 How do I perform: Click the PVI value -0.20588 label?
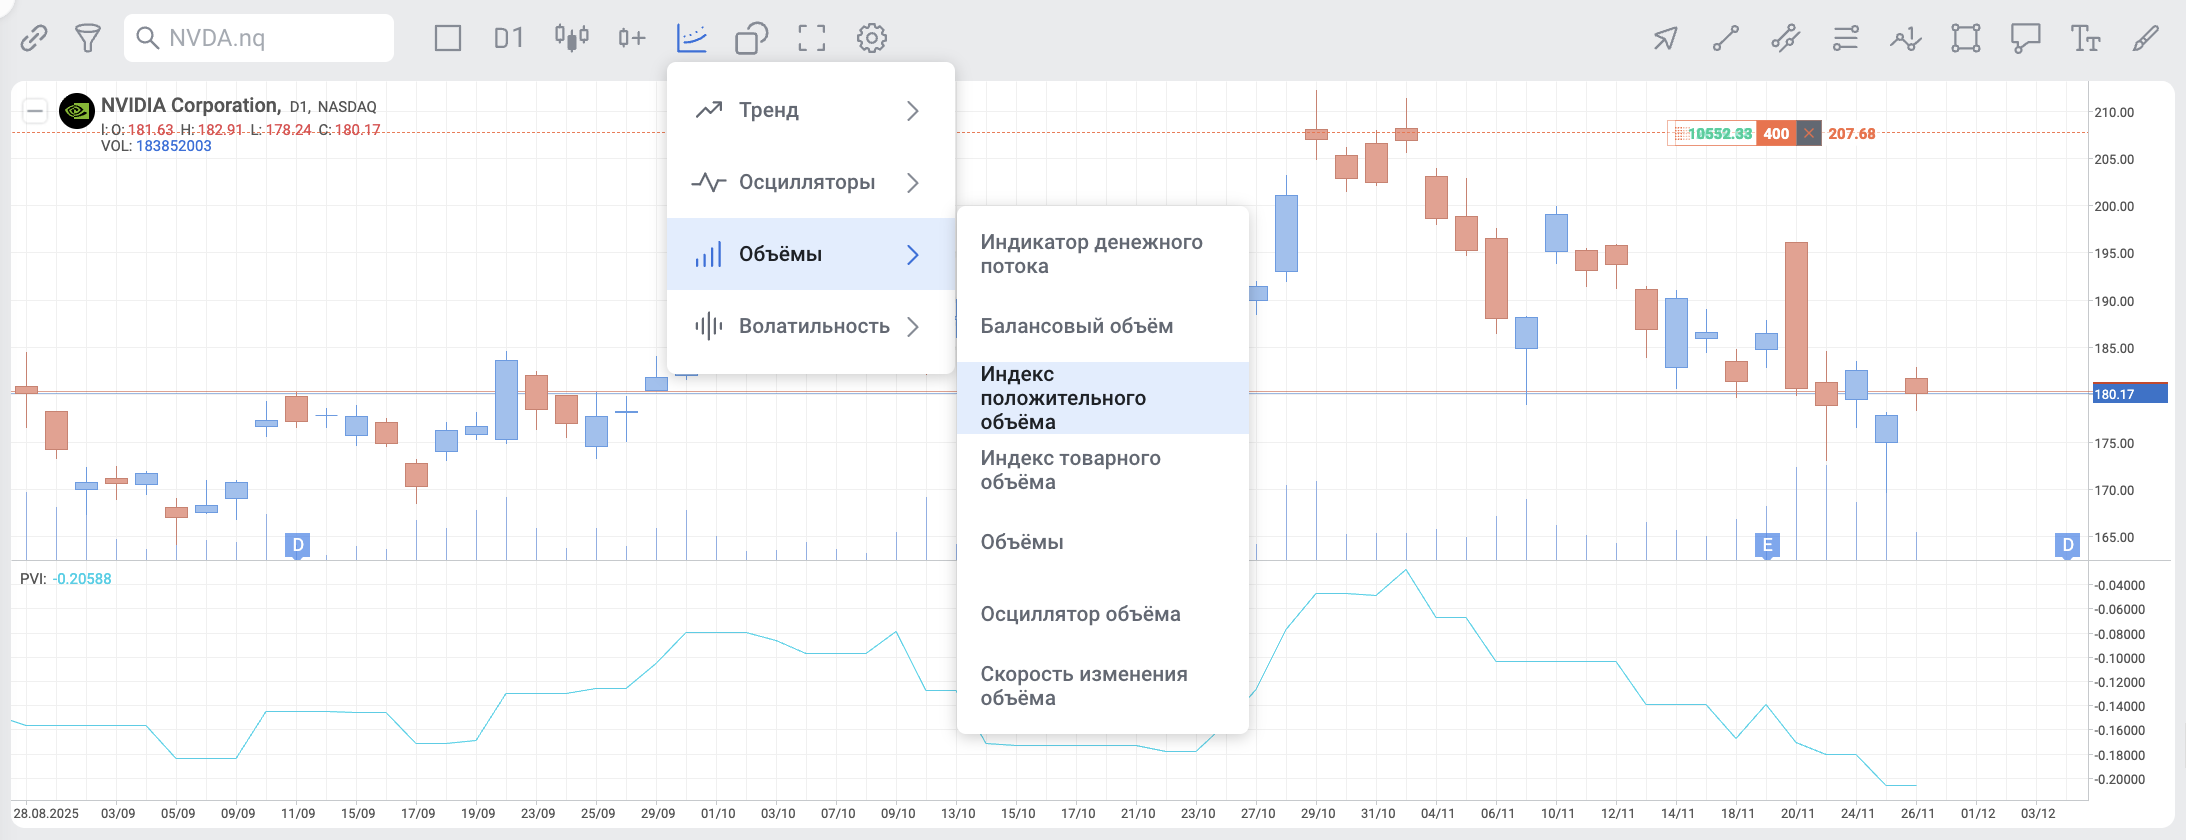tap(82, 579)
